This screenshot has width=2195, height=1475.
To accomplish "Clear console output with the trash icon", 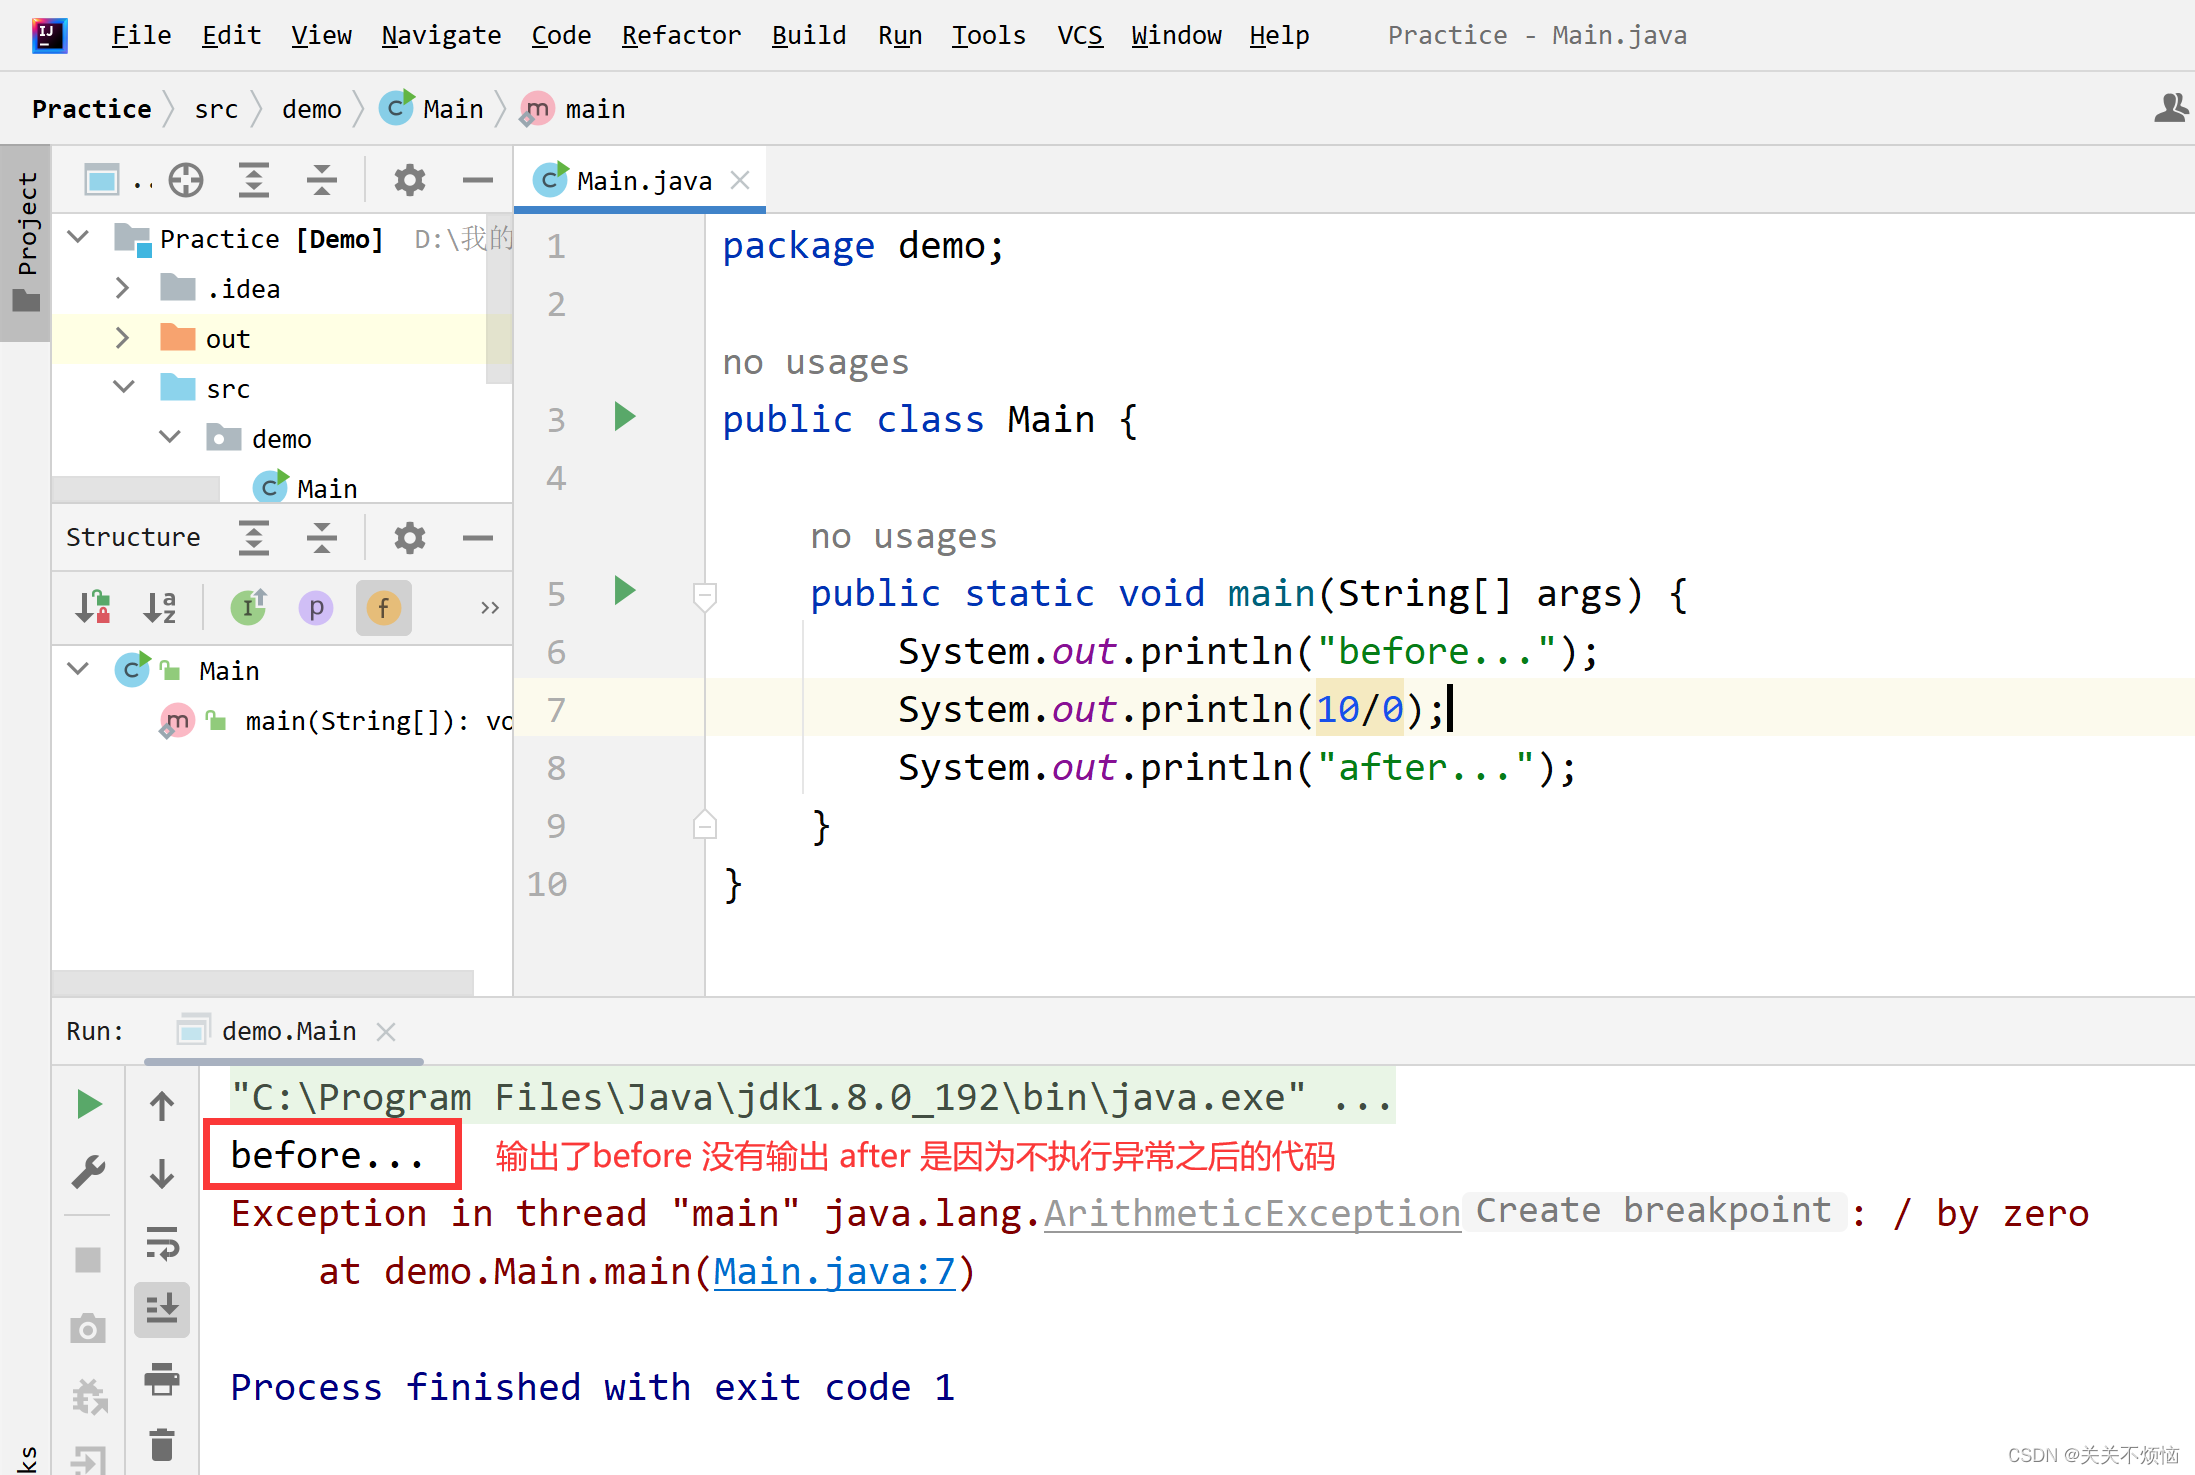I will point(162,1445).
